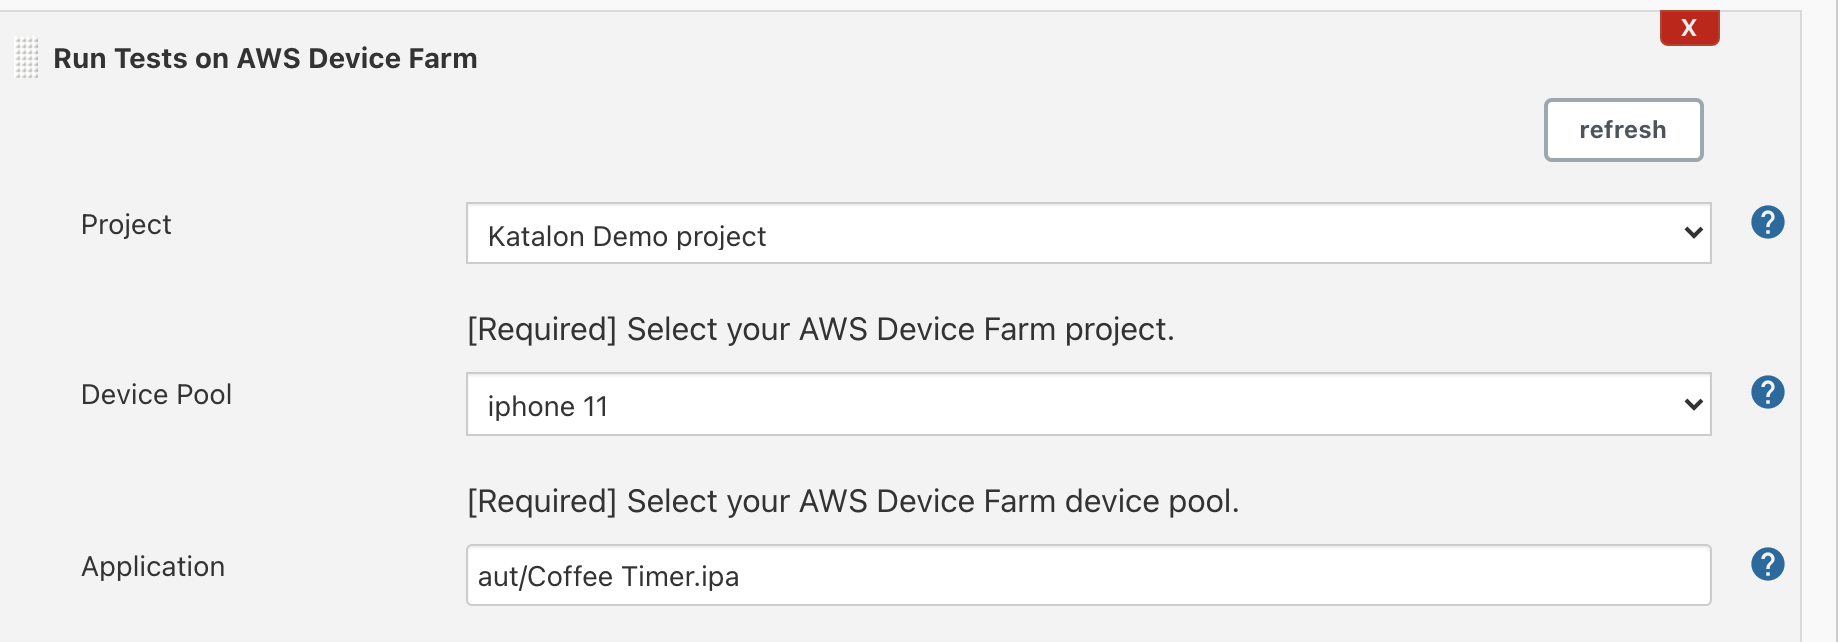Open help for the Device Pool field

(1767, 392)
